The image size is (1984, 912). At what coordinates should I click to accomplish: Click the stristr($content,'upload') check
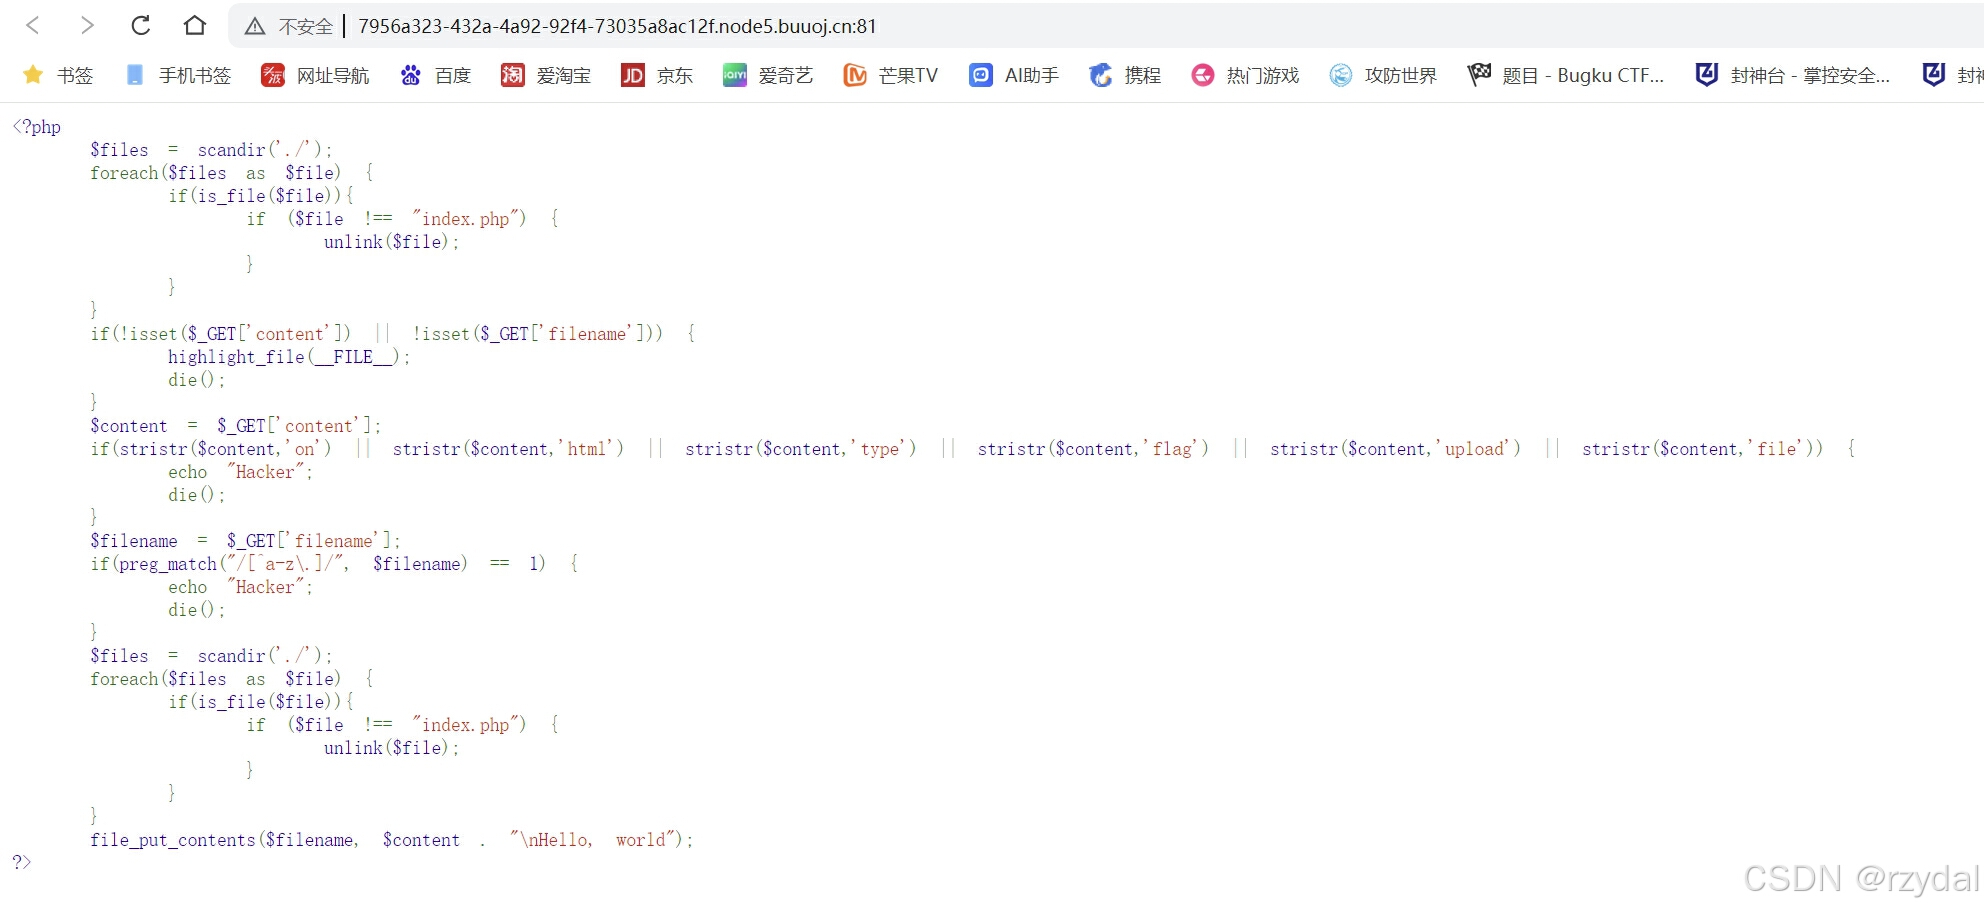click(x=1395, y=449)
